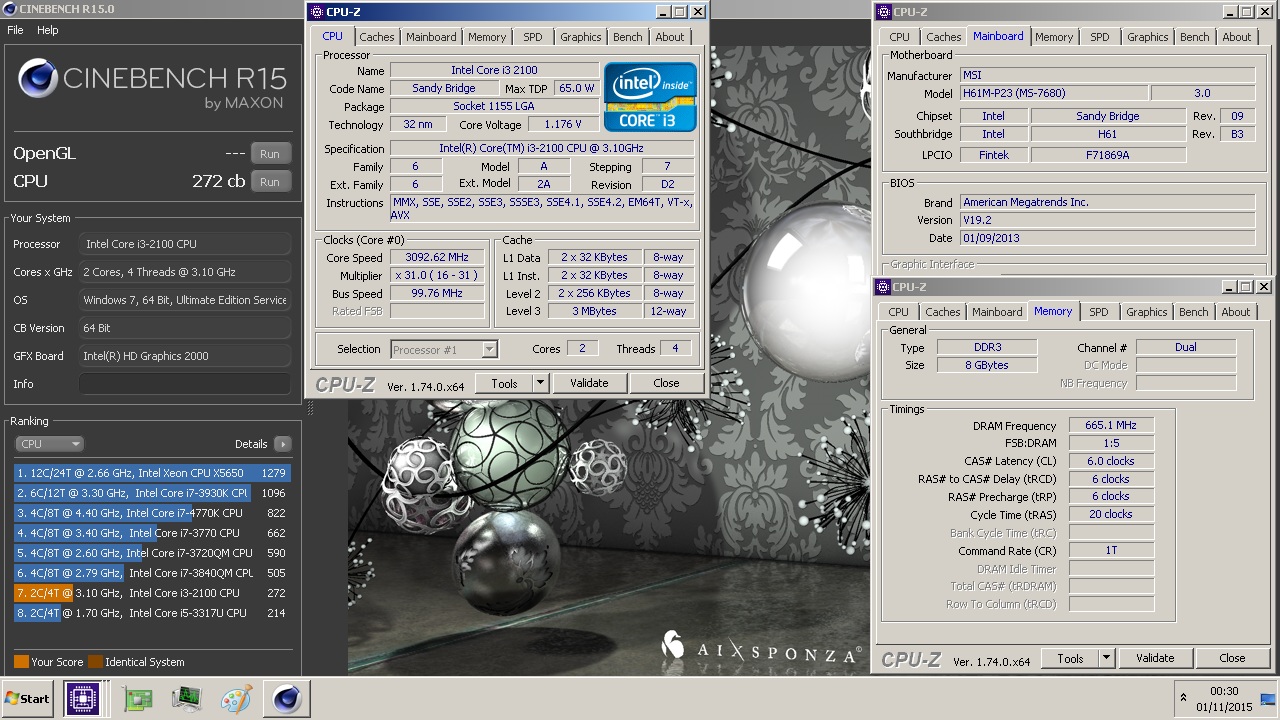Switch to Mainboard tab in center CPU-Z
1280x720 pixels.
[431, 37]
